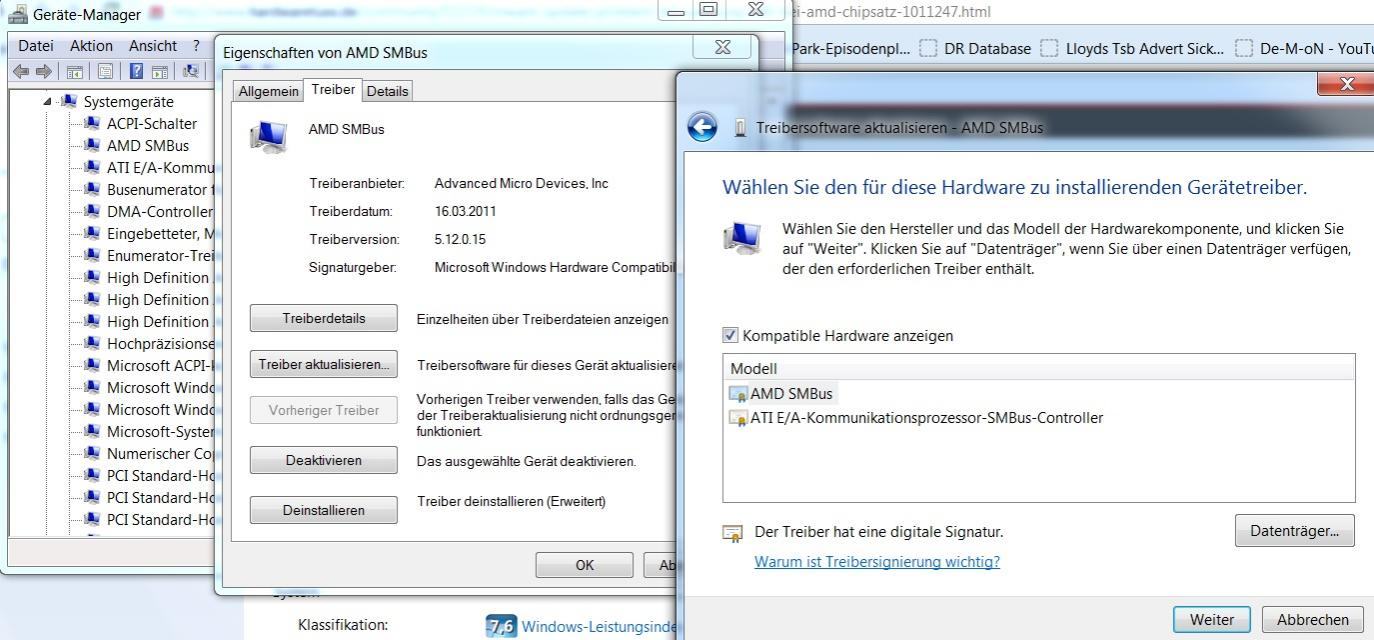The image size is (1374, 640).
Task: Click the DMA-Controller device icon
Action: [x=92, y=211]
